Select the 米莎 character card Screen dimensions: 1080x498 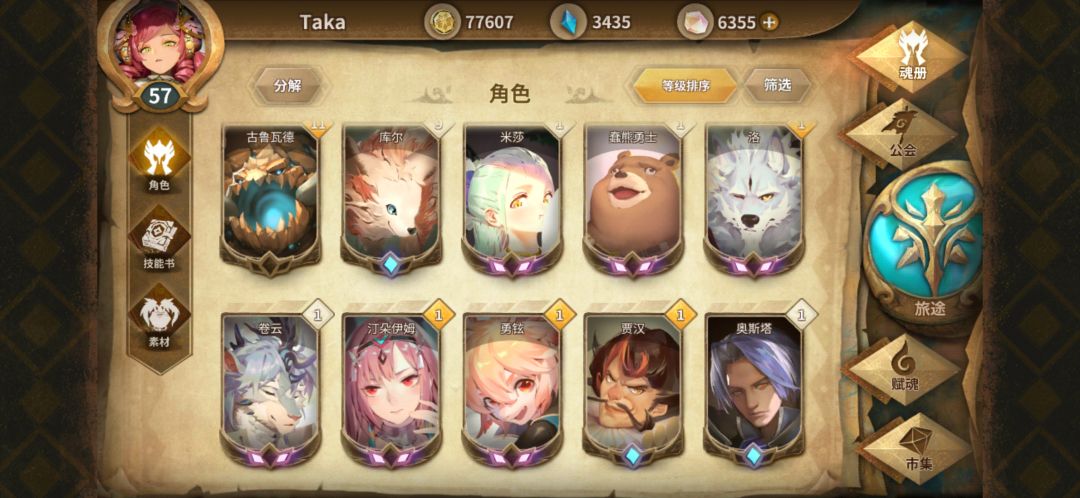pyautogui.click(x=512, y=199)
